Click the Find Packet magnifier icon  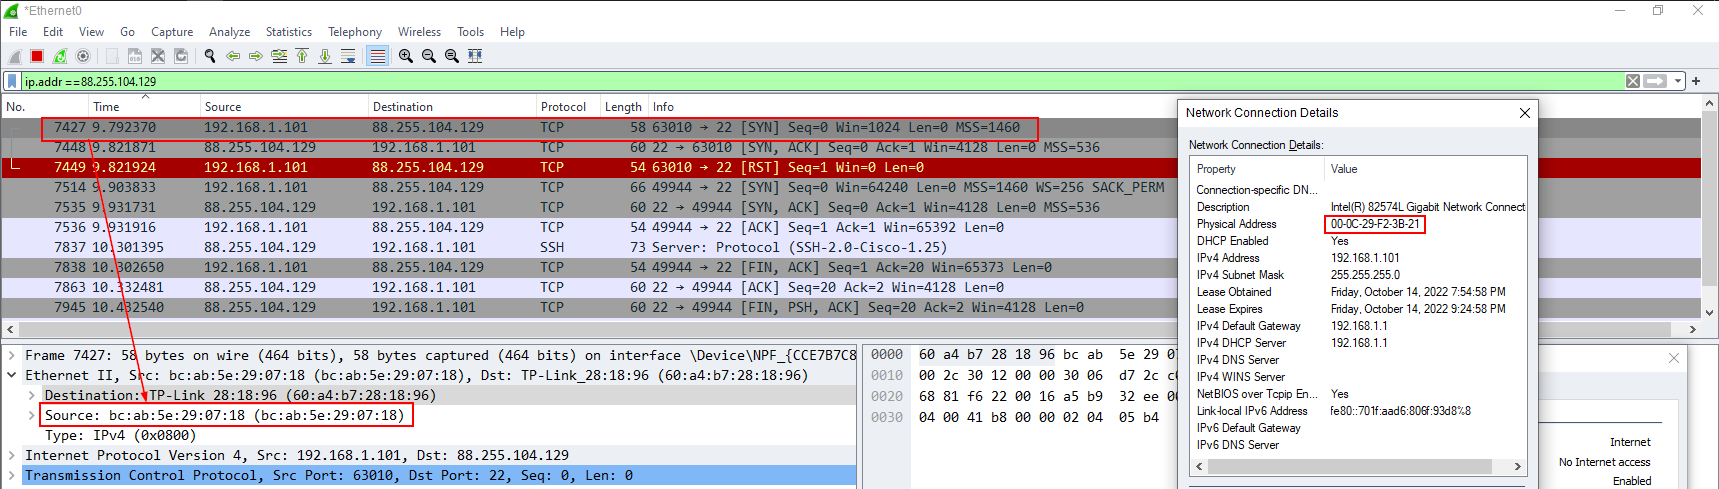tap(210, 56)
